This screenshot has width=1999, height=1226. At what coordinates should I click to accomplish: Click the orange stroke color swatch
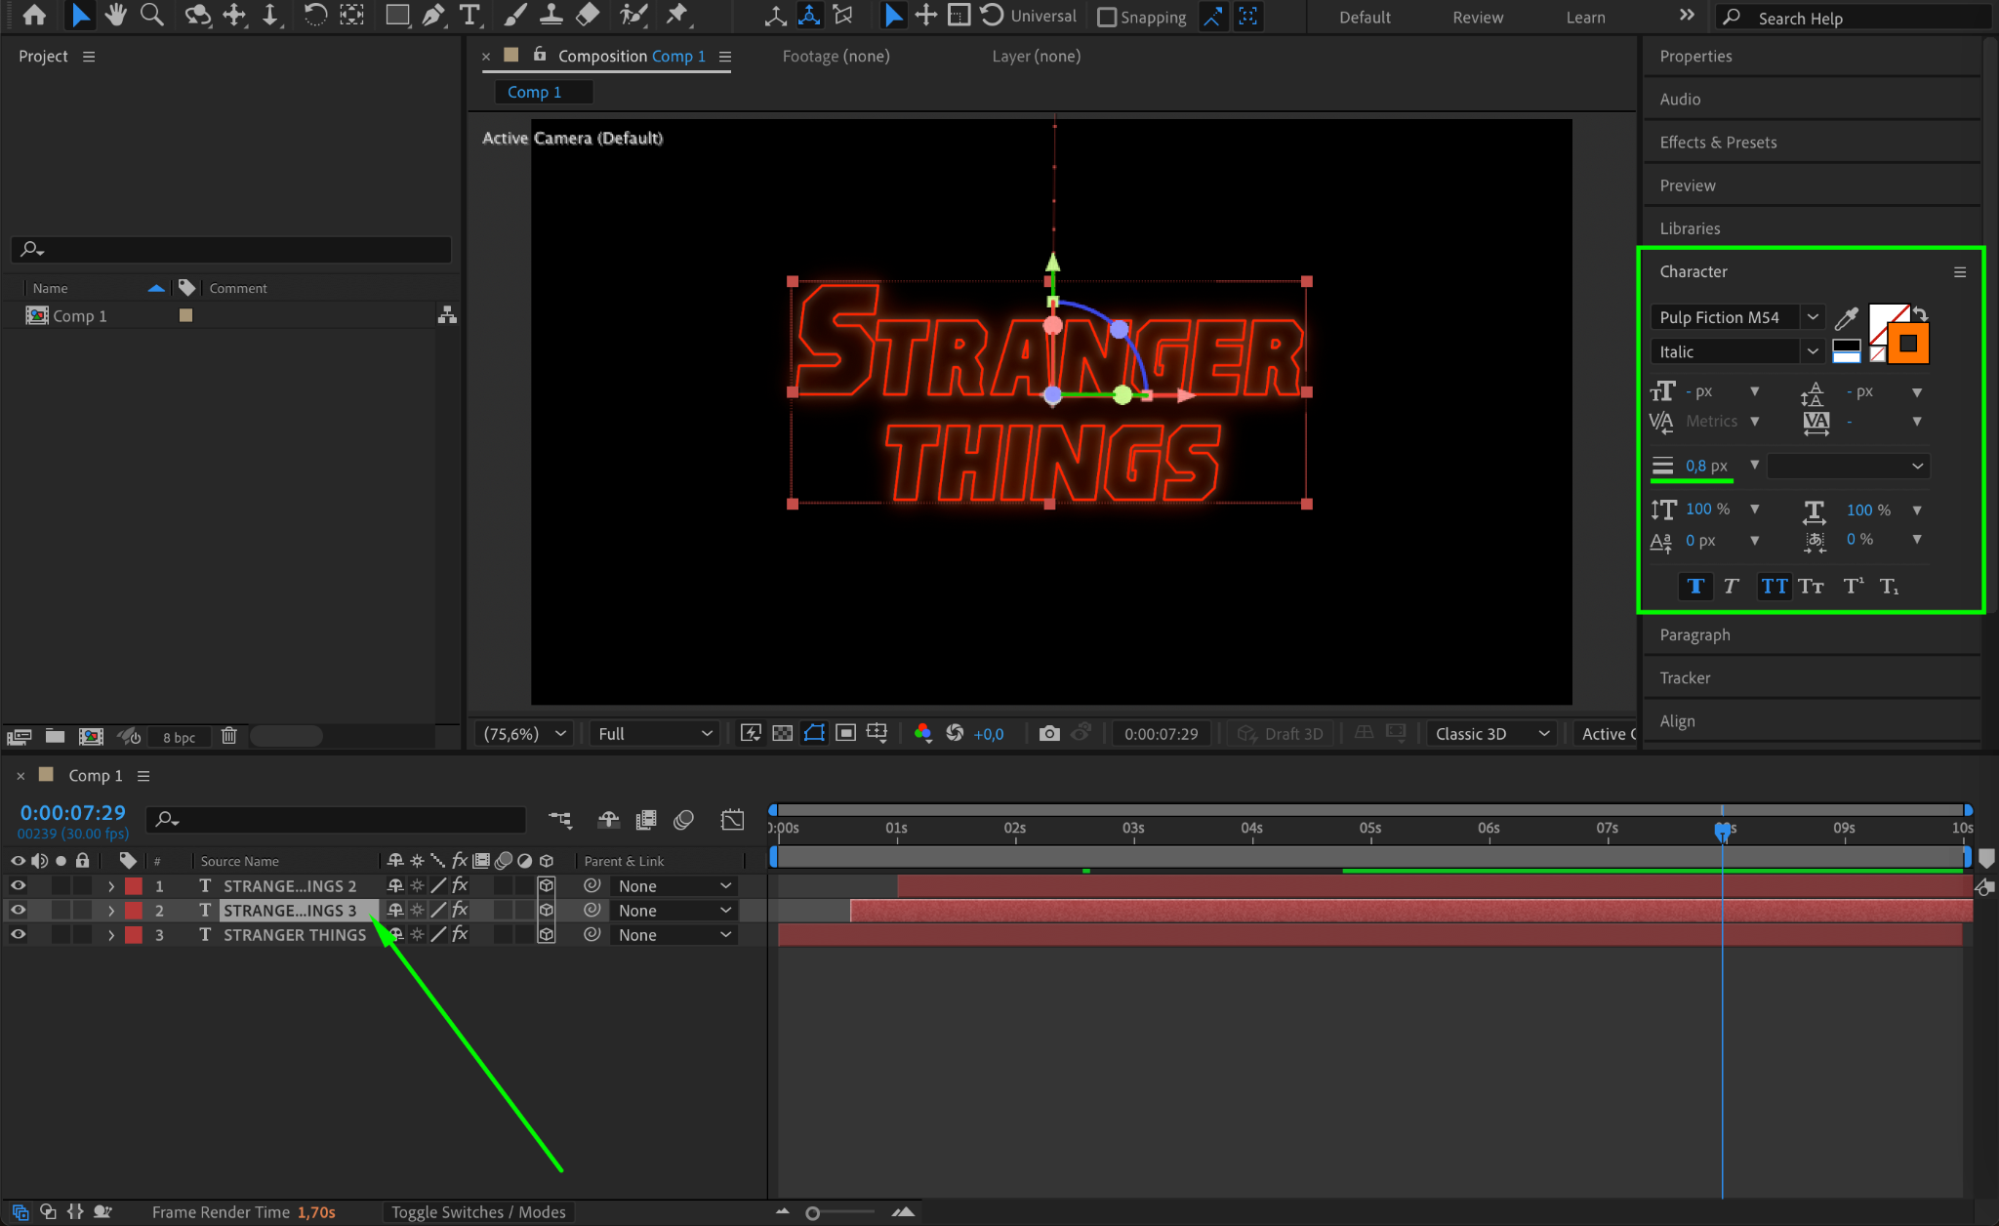coord(1907,344)
